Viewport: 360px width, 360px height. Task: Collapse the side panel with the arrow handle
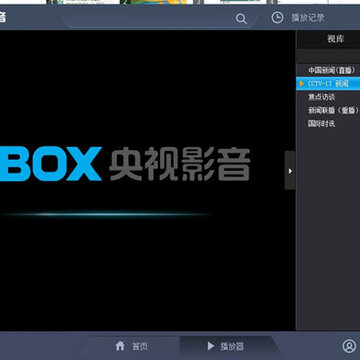tap(290, 170)
